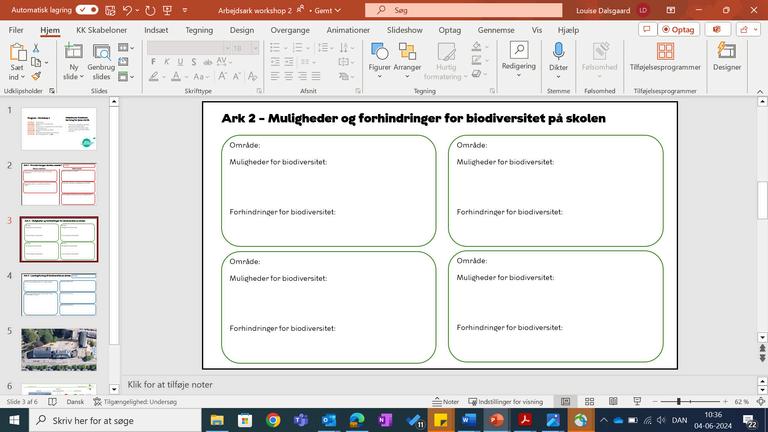
Task: Cut selection with scissors icon
Action: click(x=36, y=48)
